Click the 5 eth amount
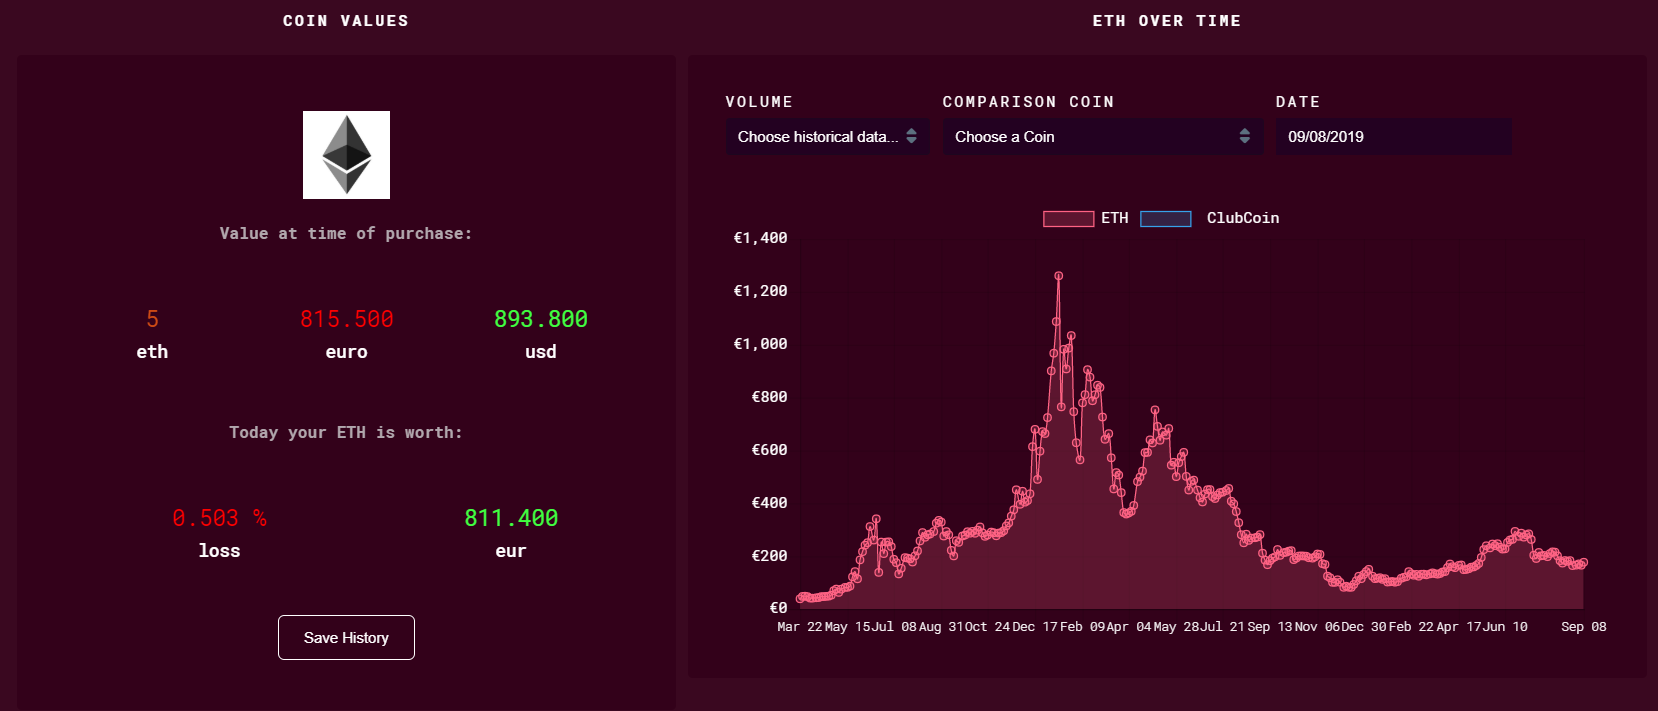This screenshot has height=711, width=1658. click(152, 319)
